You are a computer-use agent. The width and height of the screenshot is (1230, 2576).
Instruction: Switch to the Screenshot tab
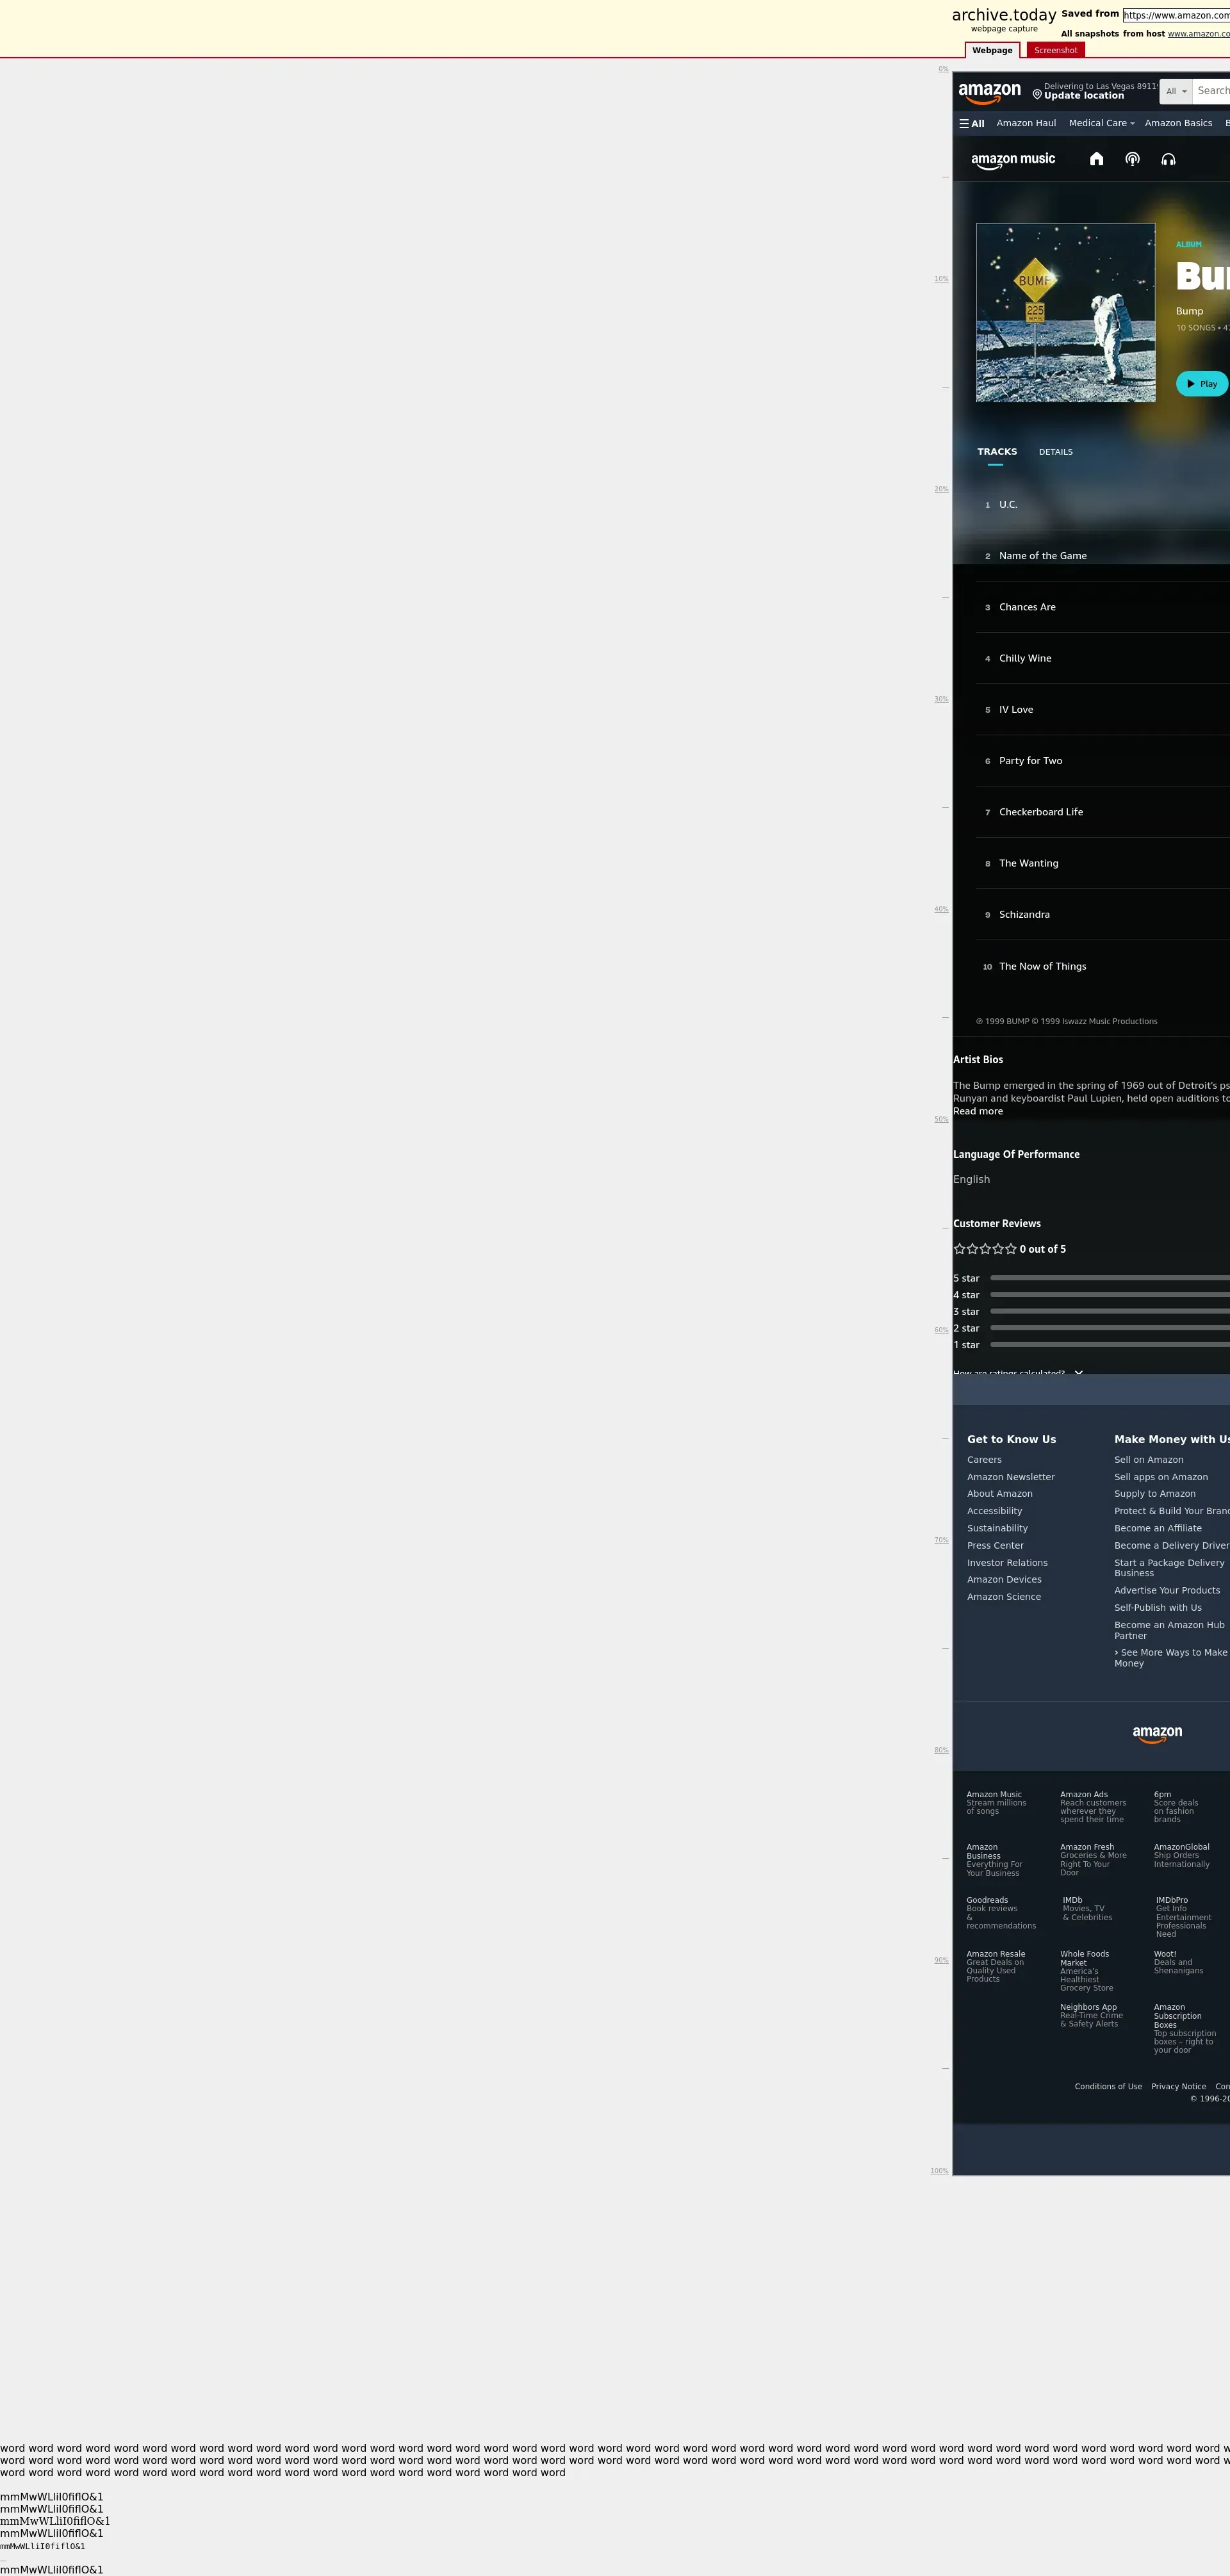coord(1055,51)
